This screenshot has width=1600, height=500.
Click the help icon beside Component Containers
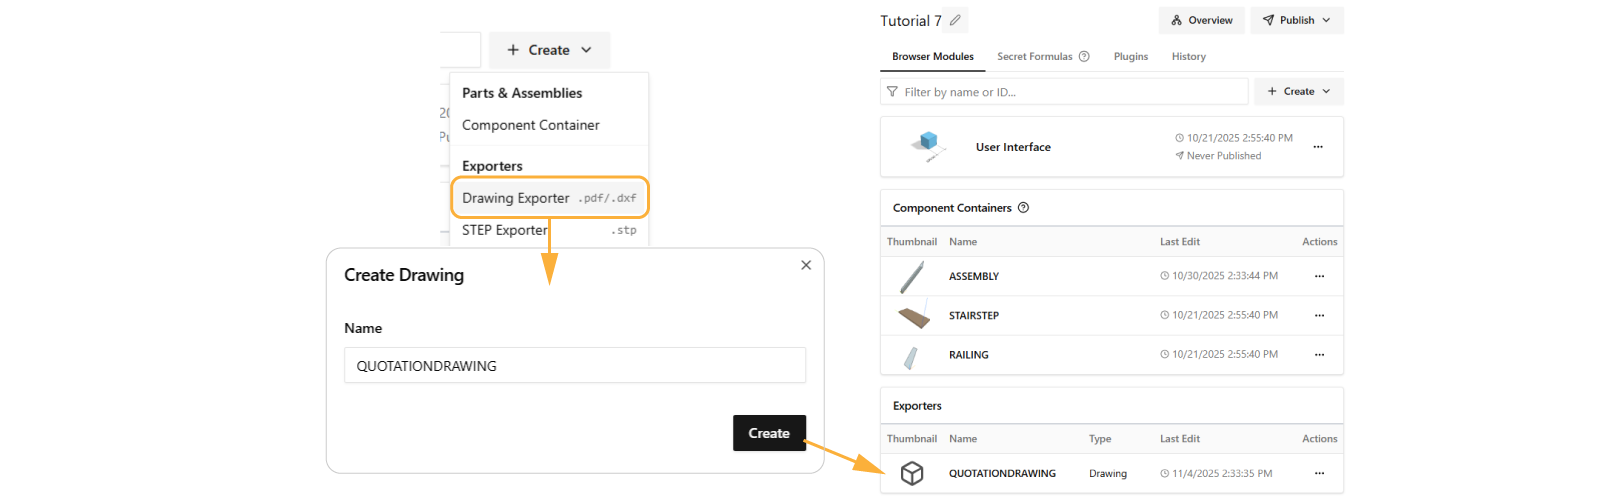tap(1023, 208)
